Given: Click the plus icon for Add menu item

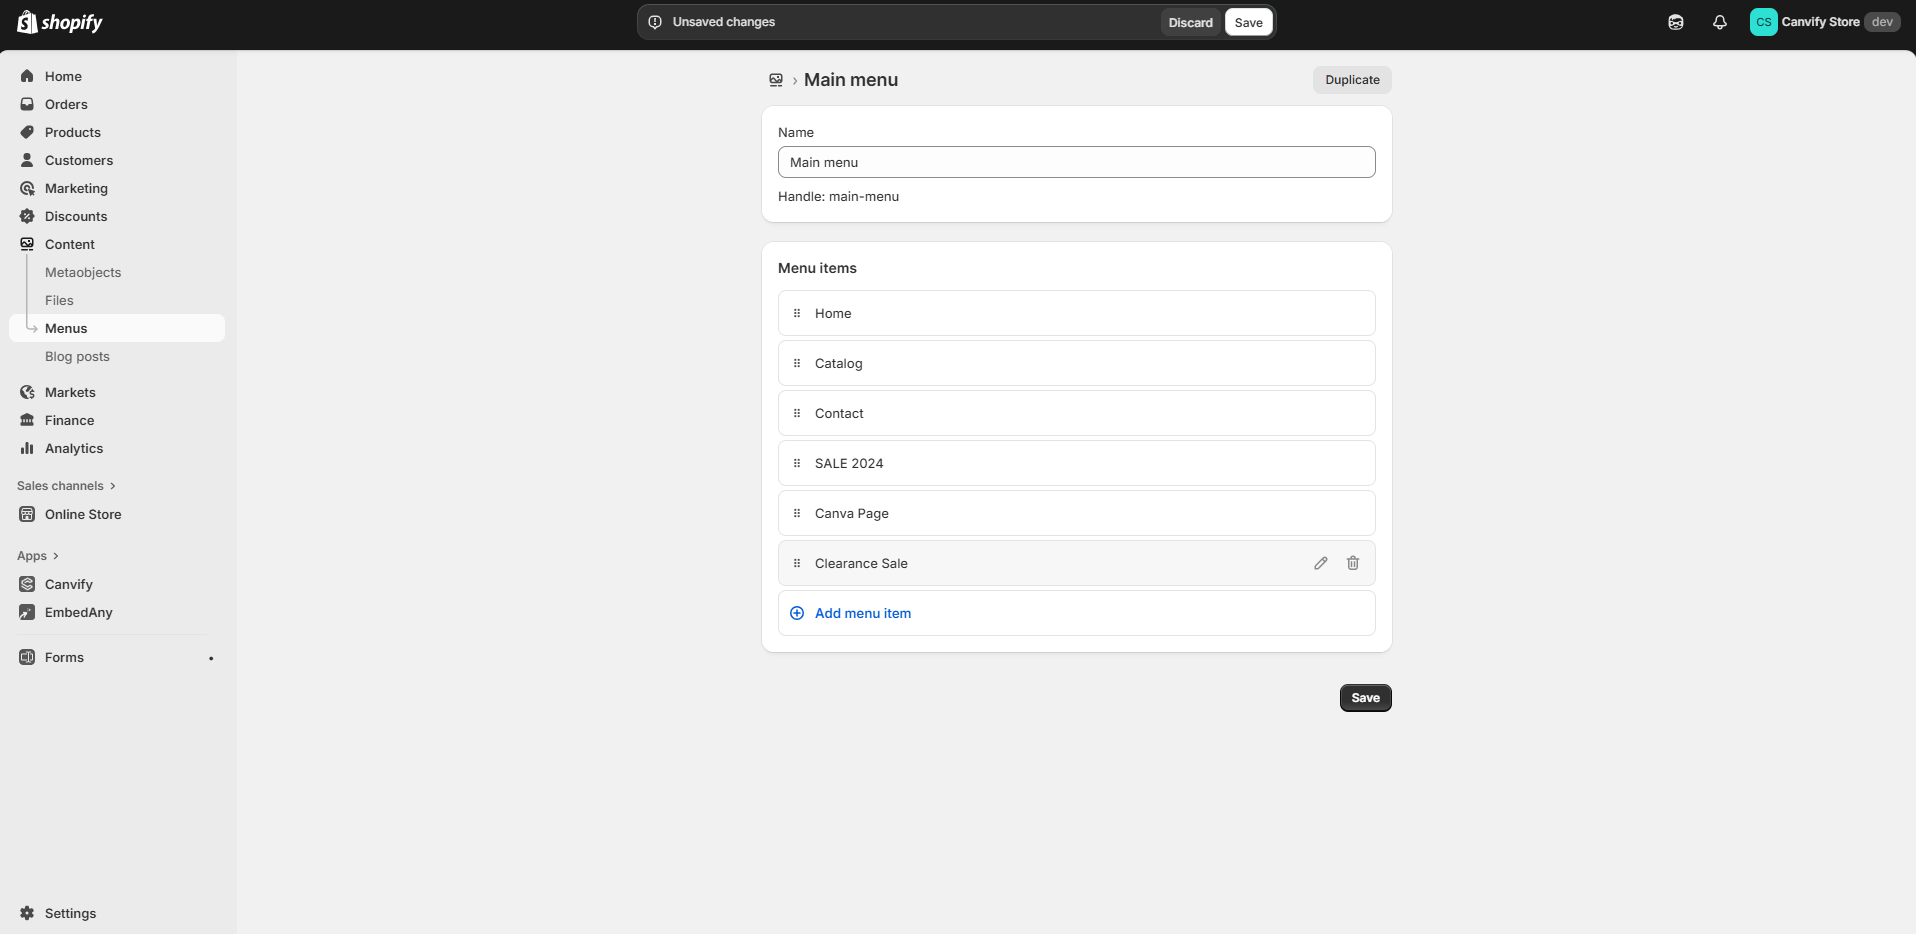Looking at the screenshot, I should pyautogui.click(x=797, y=613).
